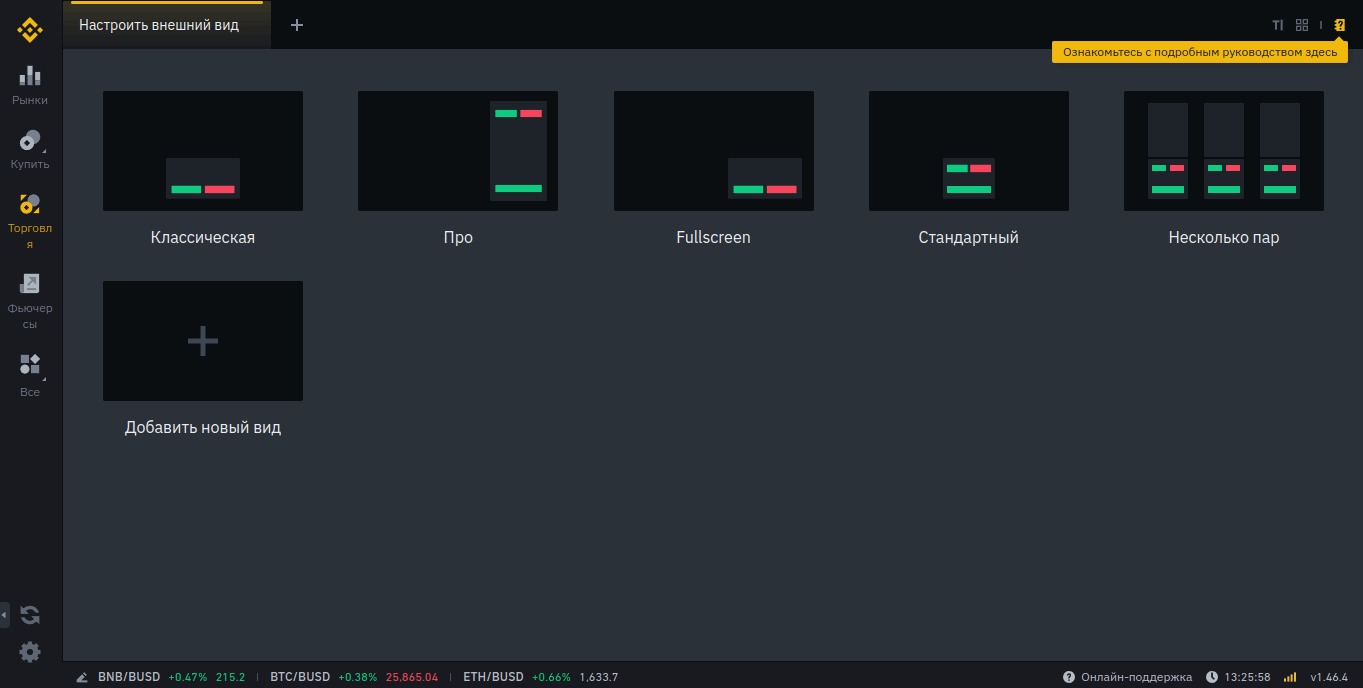Open settings via the gear icon

(30, 652)
